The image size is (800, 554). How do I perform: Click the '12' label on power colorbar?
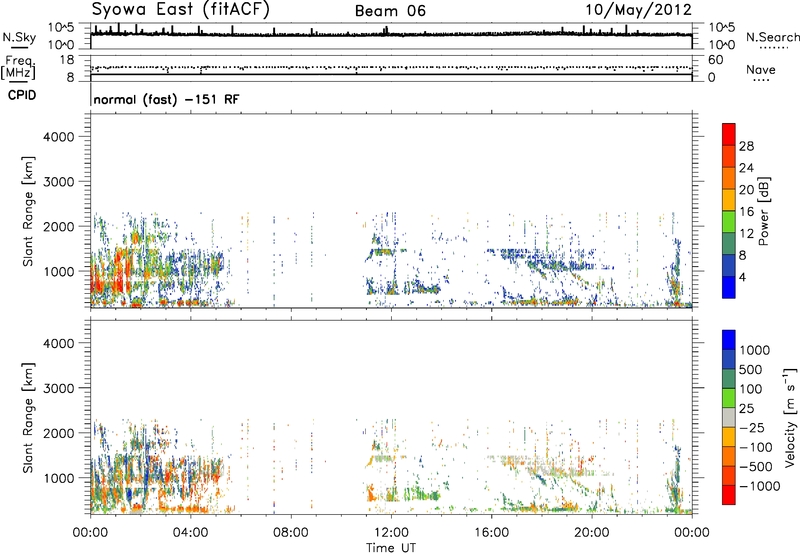746,234
